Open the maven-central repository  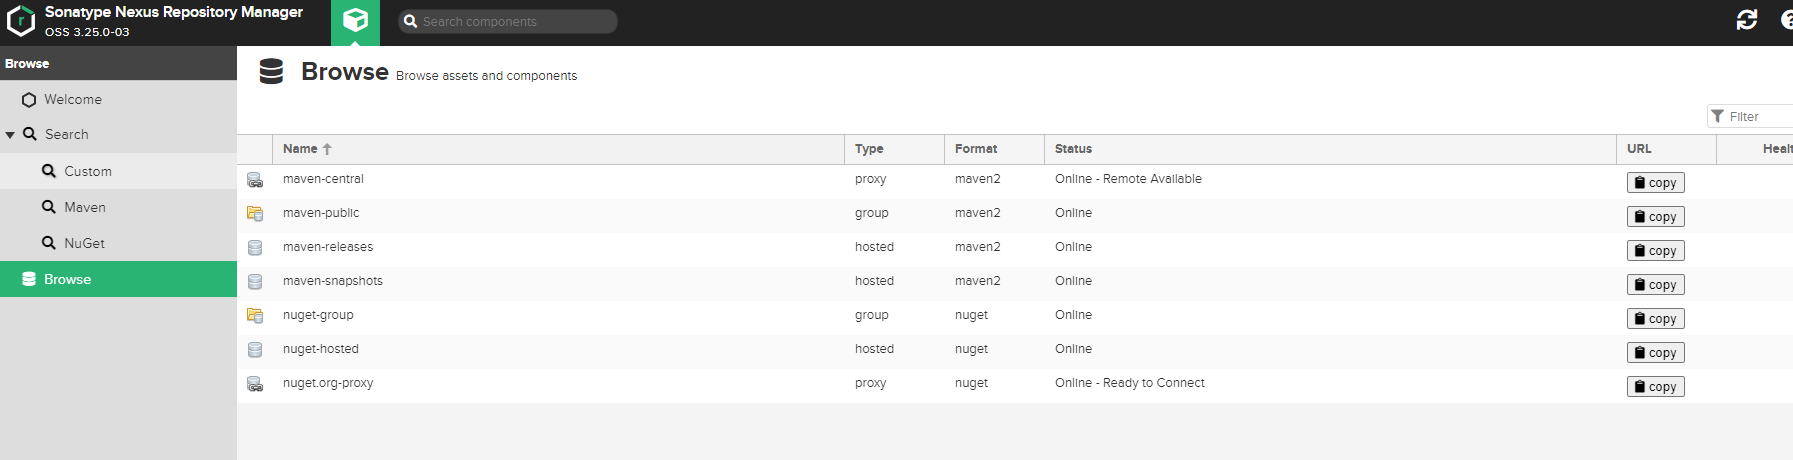pyautogui.click(x=323, y=179)
